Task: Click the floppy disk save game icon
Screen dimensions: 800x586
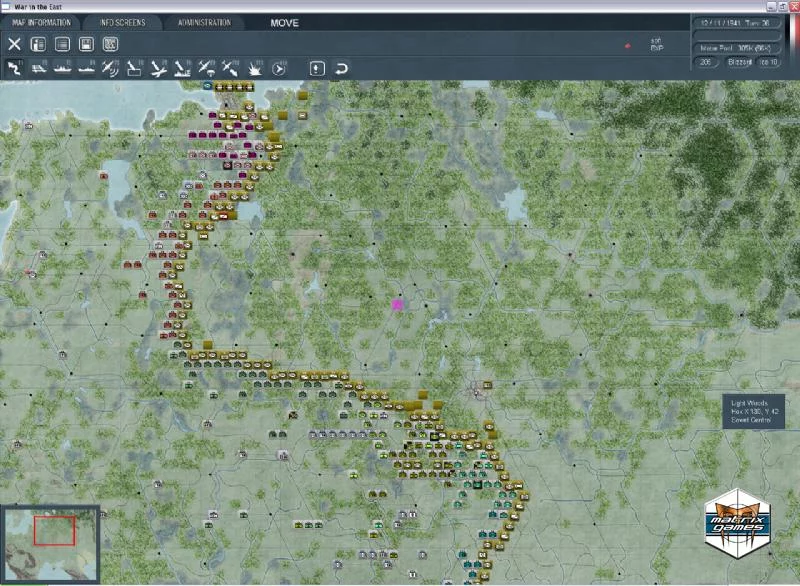Action: coord(86,44)
